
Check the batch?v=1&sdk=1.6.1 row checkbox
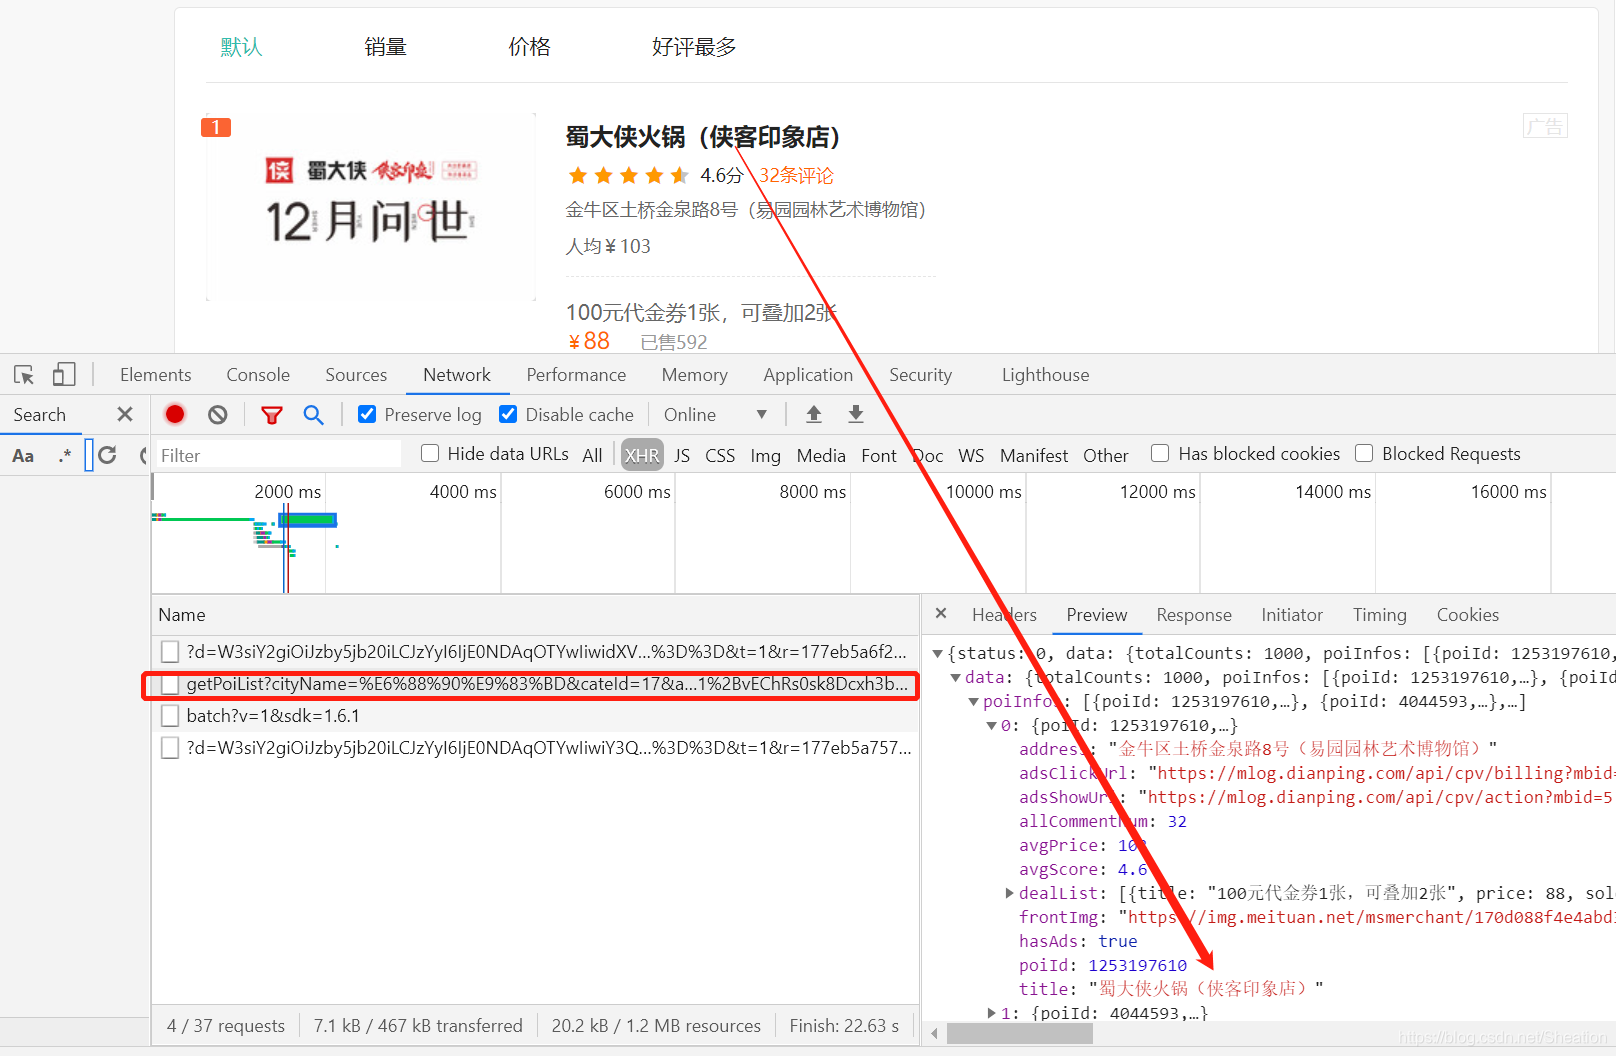(x=170, y=716)
